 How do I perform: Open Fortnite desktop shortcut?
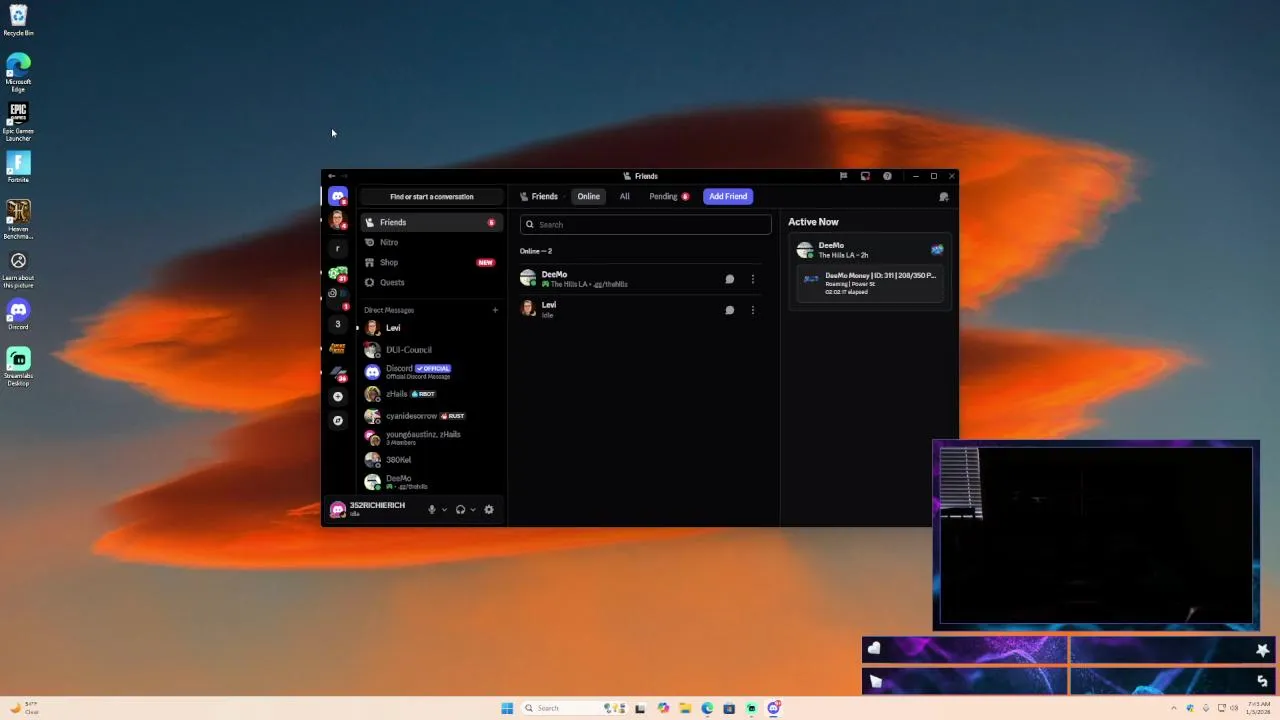(18, 167)
